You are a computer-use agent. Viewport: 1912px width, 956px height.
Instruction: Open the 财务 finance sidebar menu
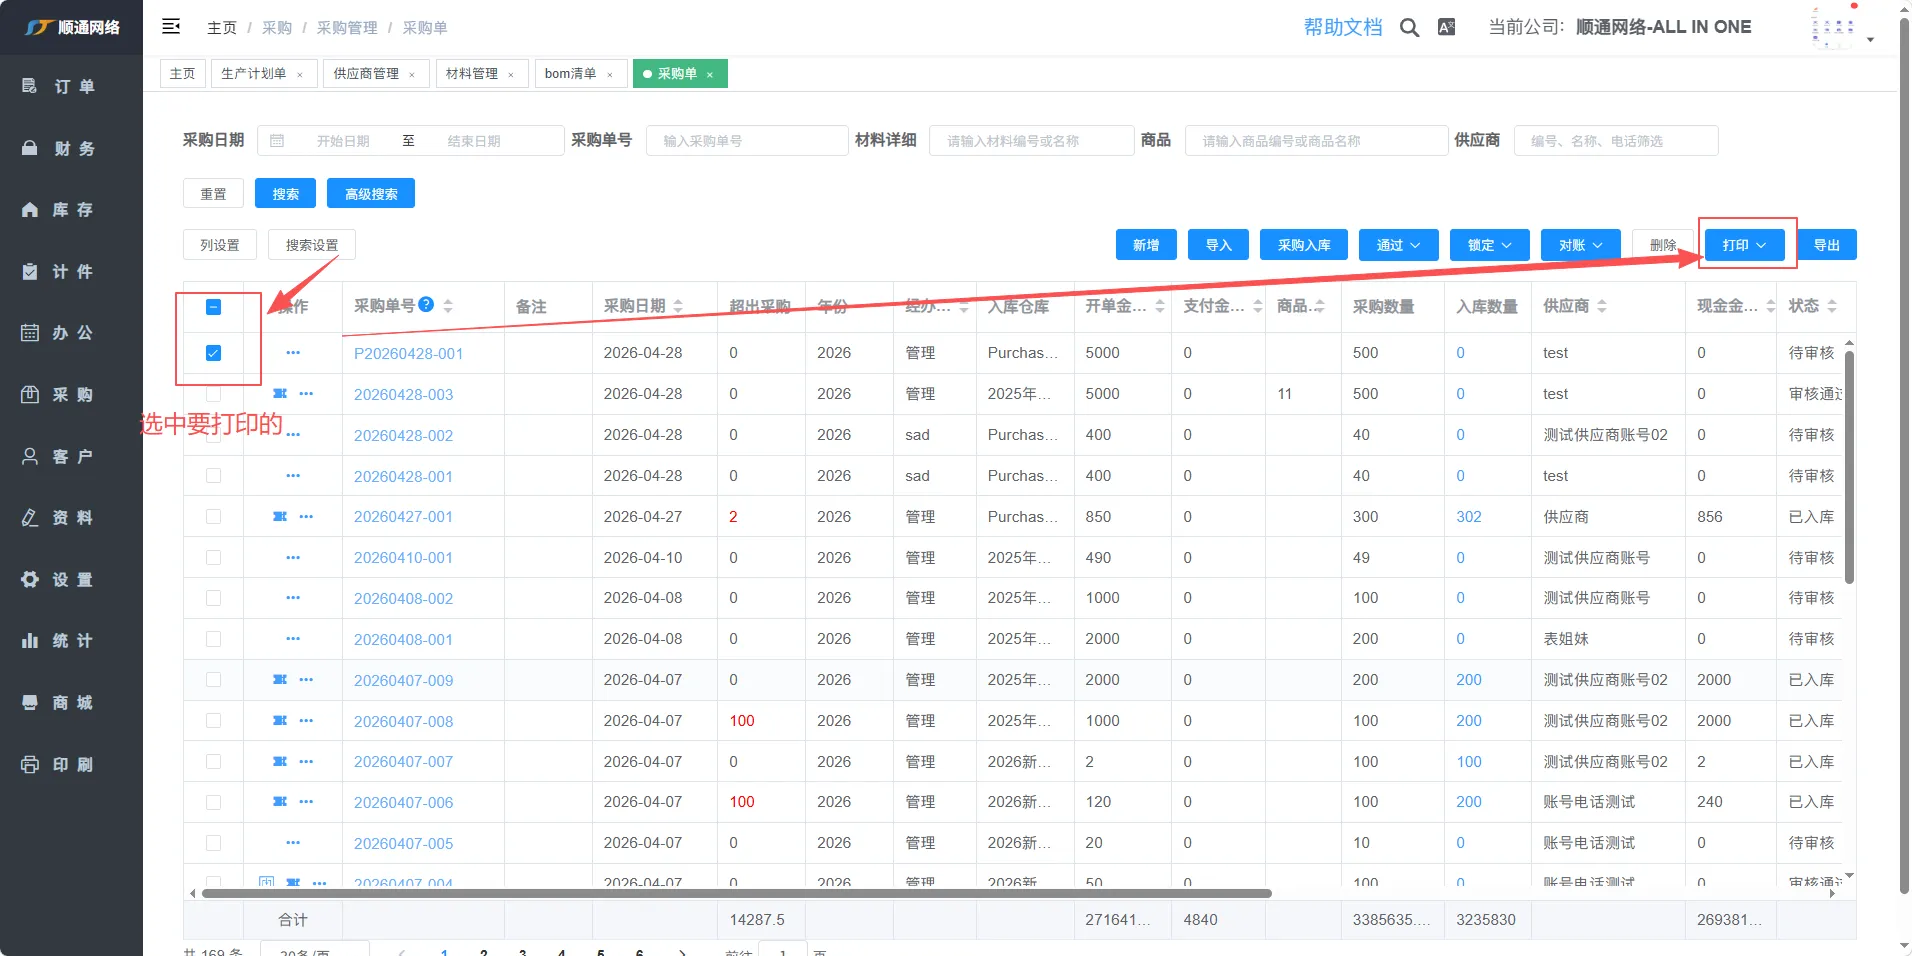(72, 148)
